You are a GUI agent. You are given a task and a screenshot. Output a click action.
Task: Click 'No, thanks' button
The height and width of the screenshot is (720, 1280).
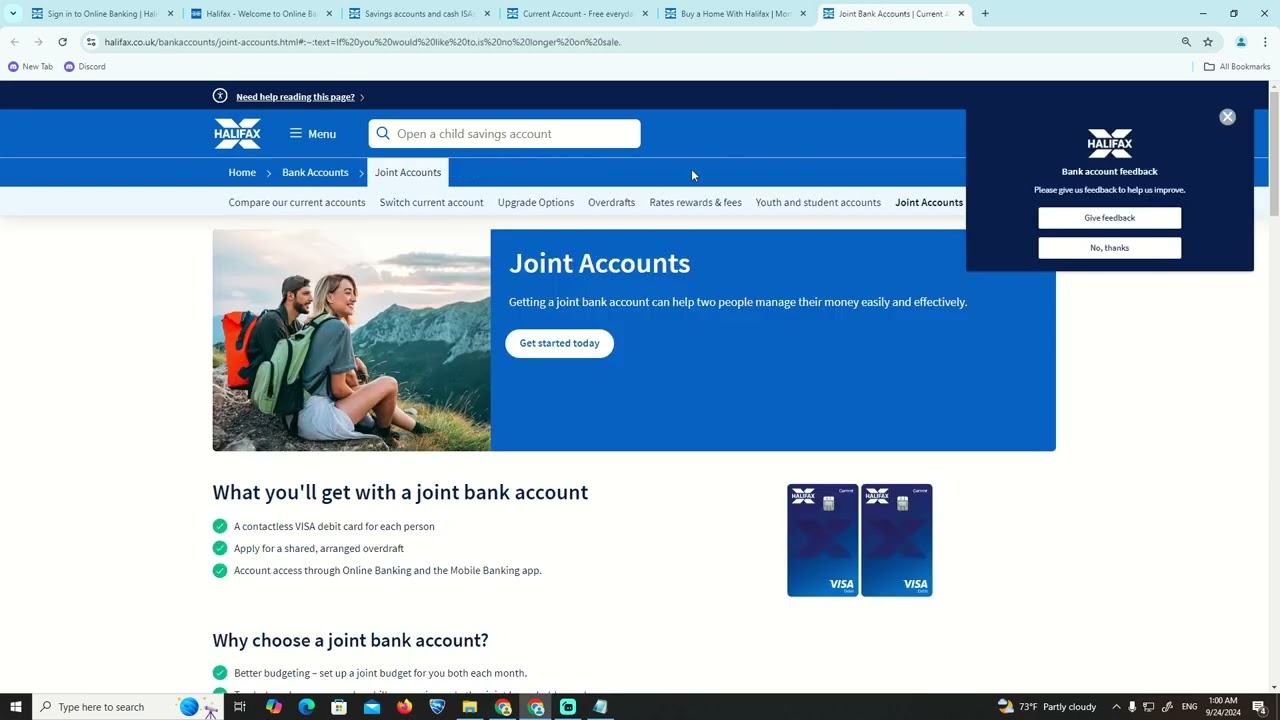point(1109,248)
